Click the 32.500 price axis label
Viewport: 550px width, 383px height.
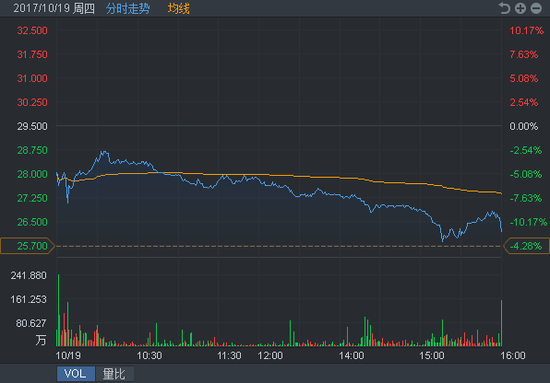point(32,31)
